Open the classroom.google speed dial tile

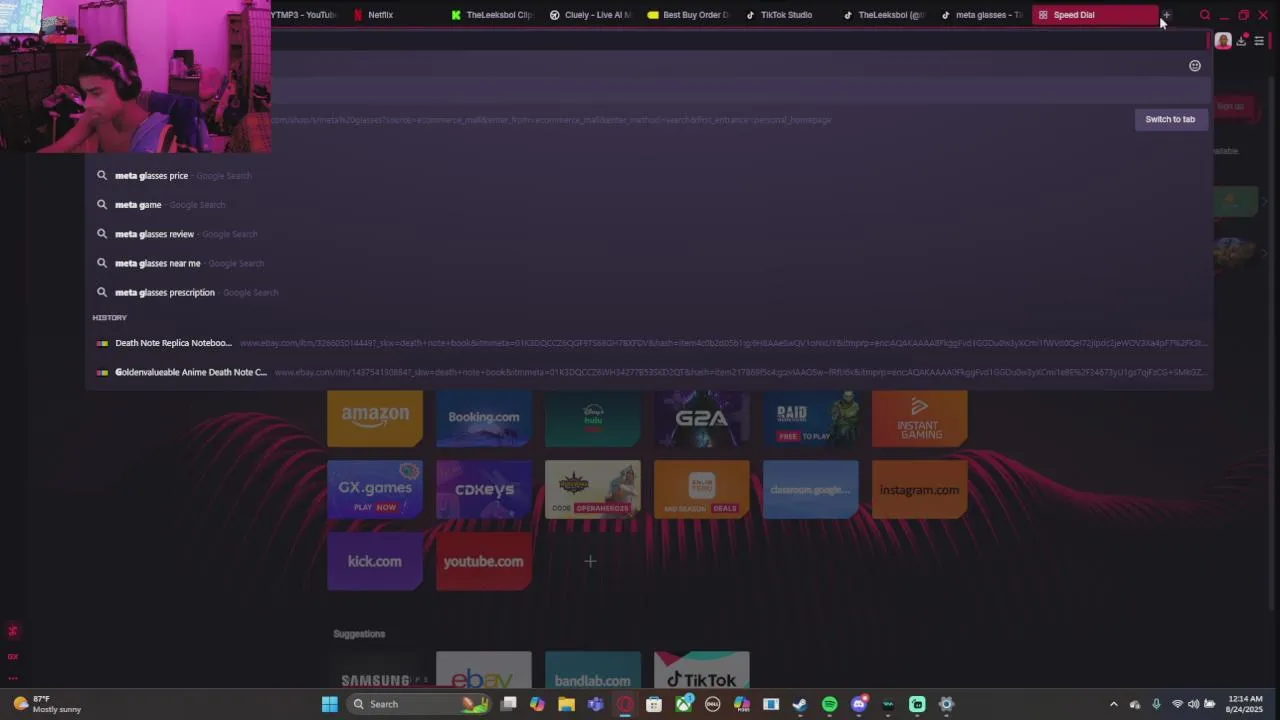click(x=811, y=490)
